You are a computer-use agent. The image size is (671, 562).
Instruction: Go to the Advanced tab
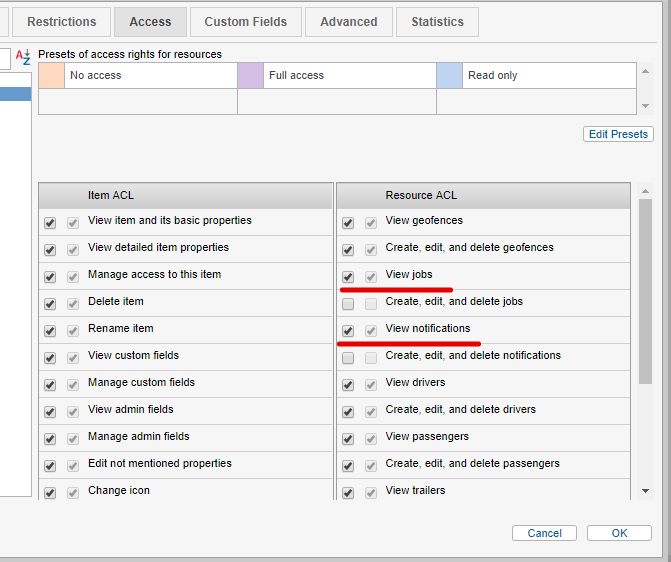pos(349,21)
